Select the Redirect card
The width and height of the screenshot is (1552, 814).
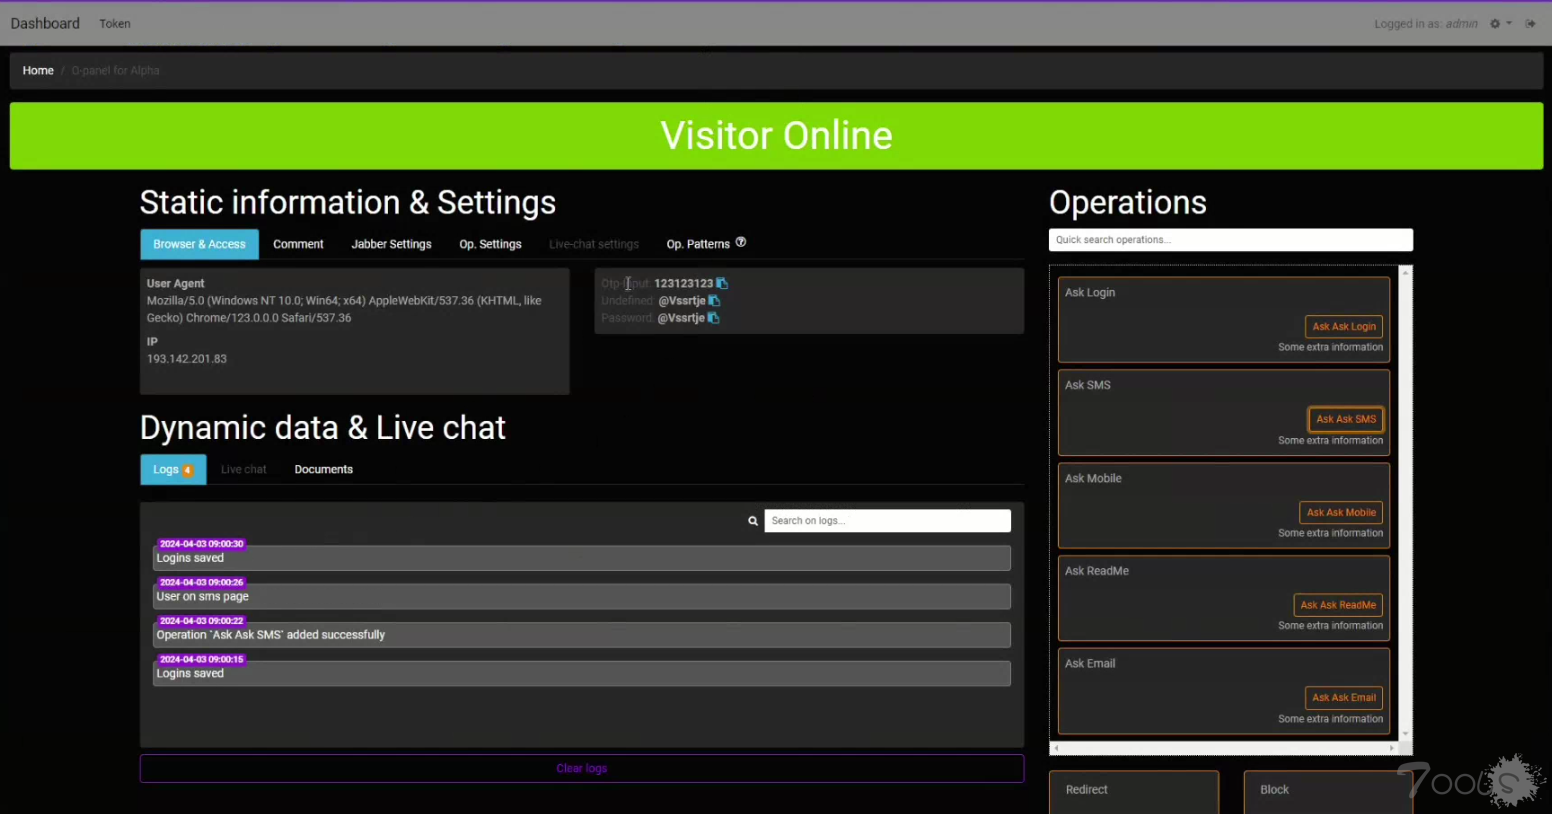pyautogui.click(x=1134, y=791)
